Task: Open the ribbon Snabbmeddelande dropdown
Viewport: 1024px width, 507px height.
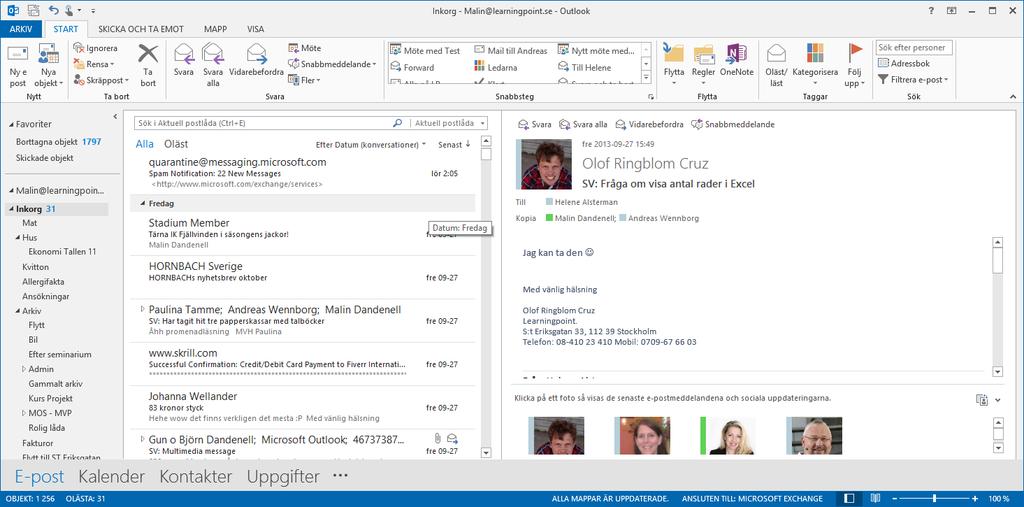Action: pyautogui.click(x=332, y=64)
